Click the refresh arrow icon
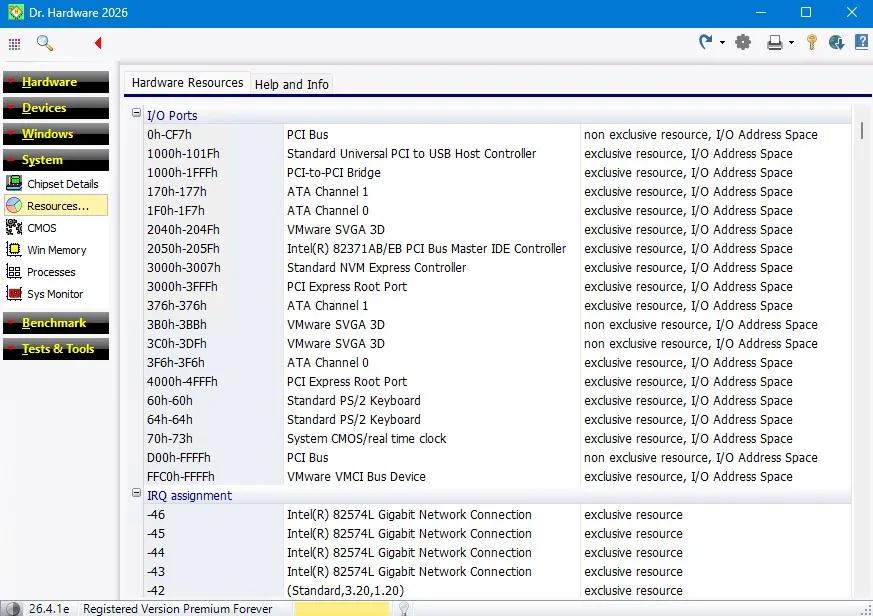Image resolution: width=873 pixels, height=616 pixels. click(x=705, y=42)
